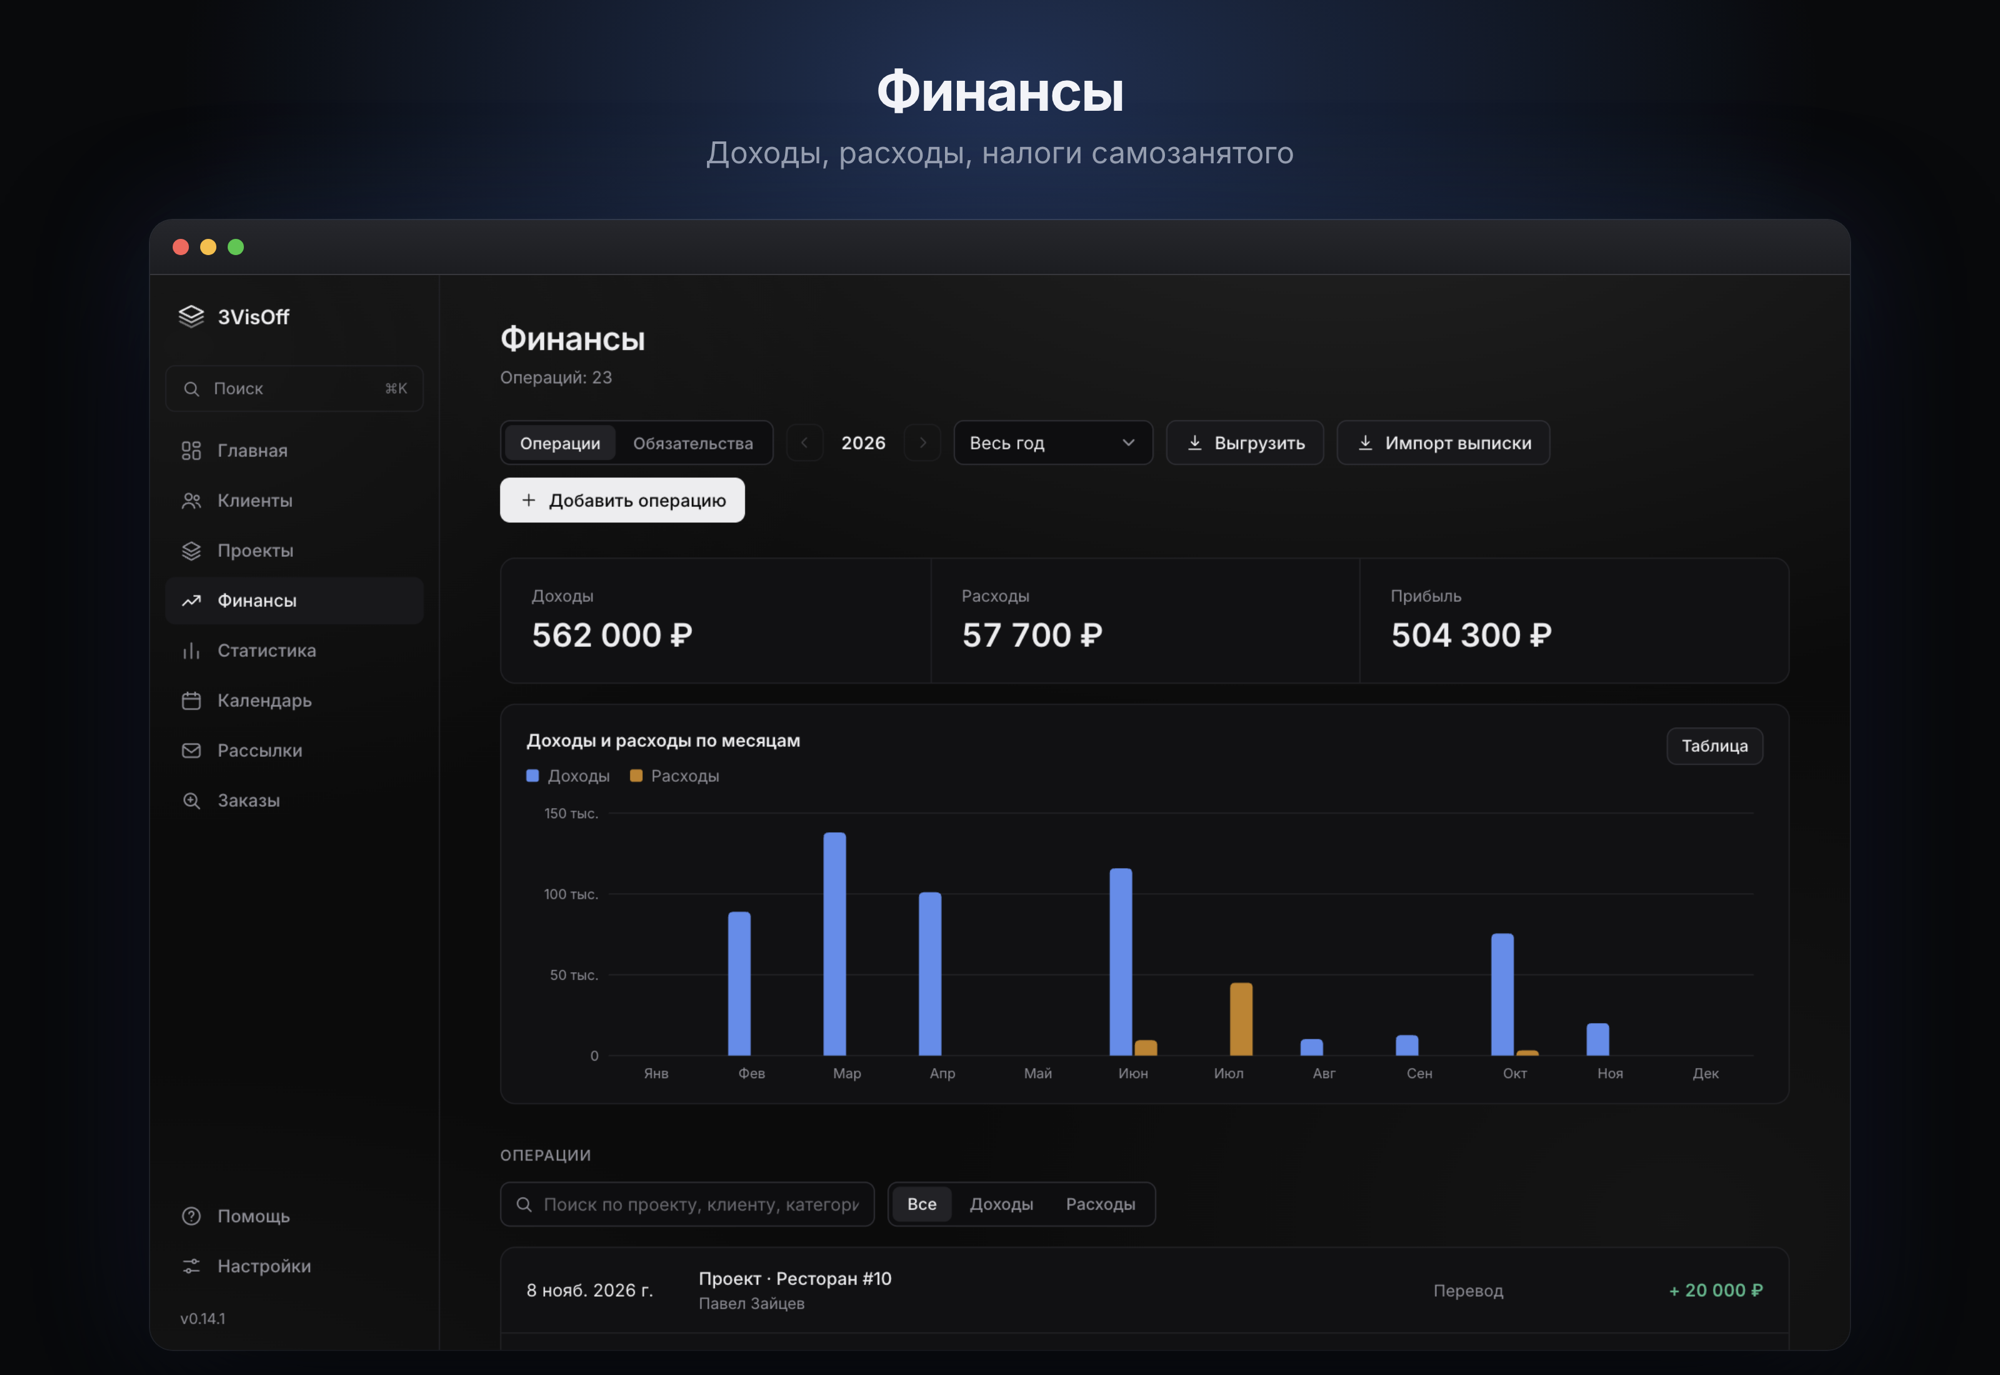
Task: Click the Финансы trend arrow icon
Action: pyautogui.click(x=191, y=601)
